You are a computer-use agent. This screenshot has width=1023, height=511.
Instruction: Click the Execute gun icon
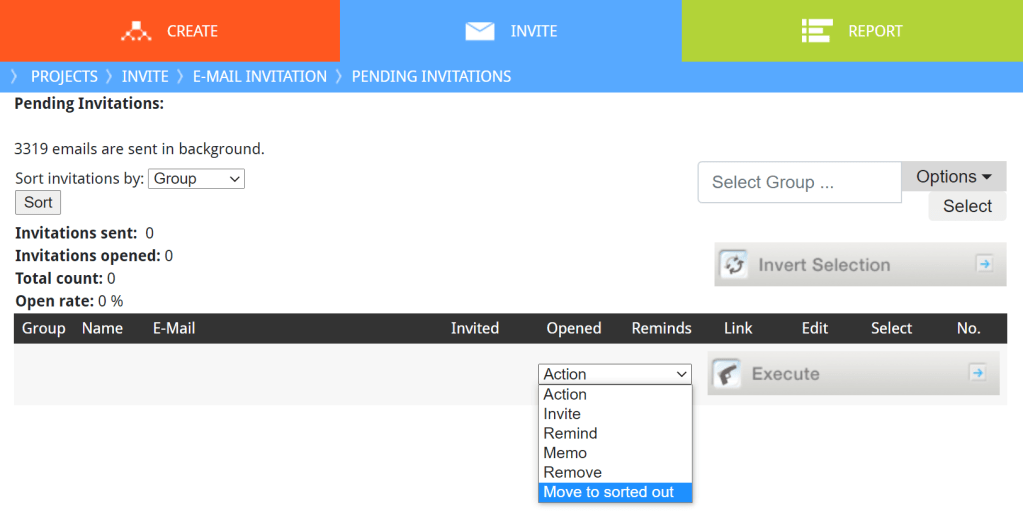[x=727, y=374]
